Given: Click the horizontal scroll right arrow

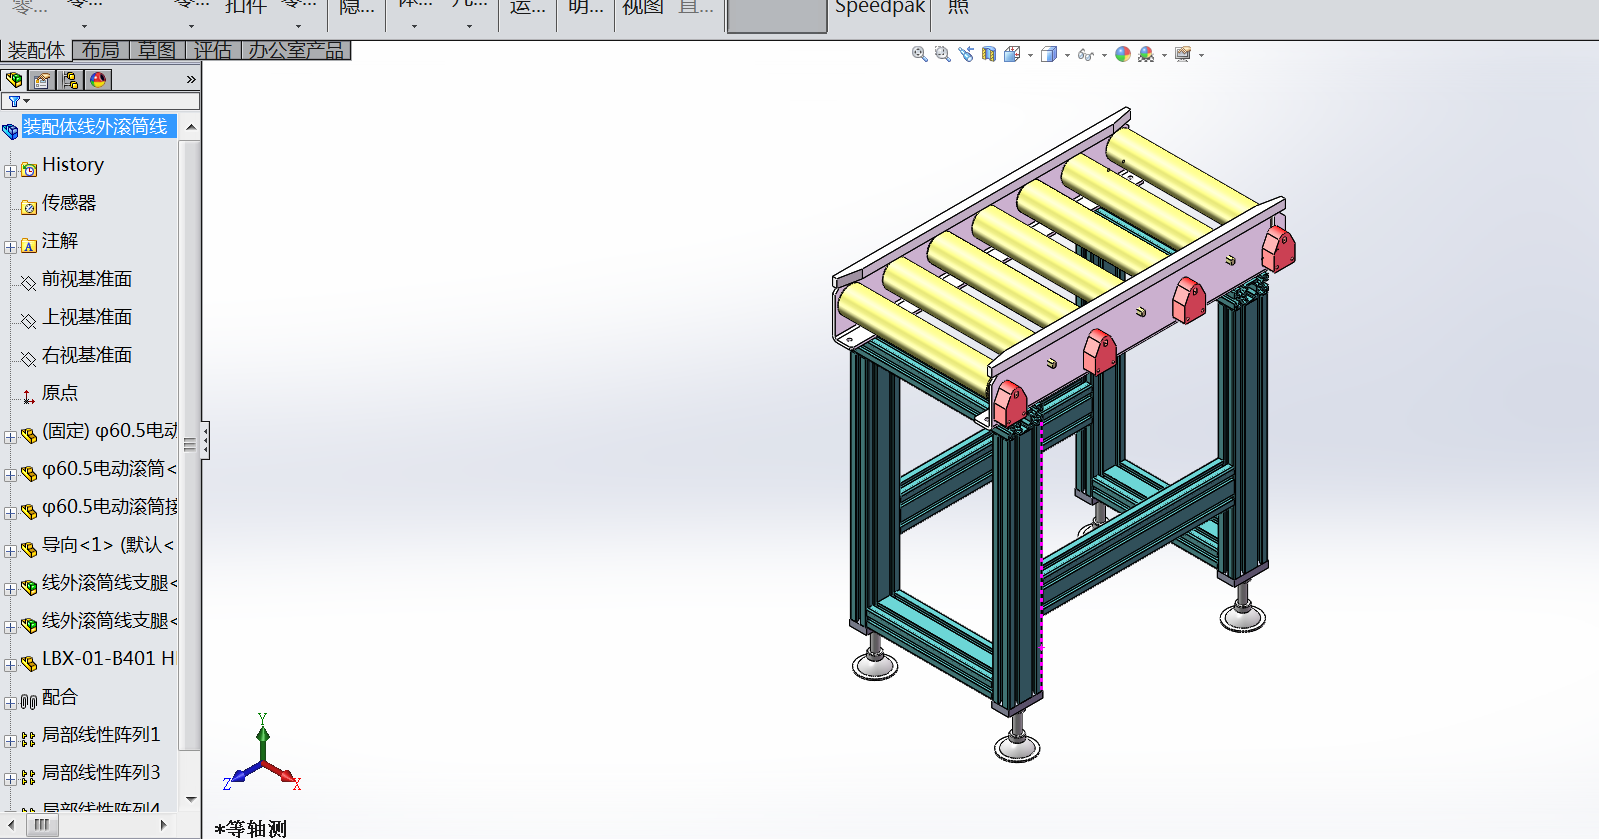Looking at the screenshot, I should pyautogui.click(x=163, y=825).
